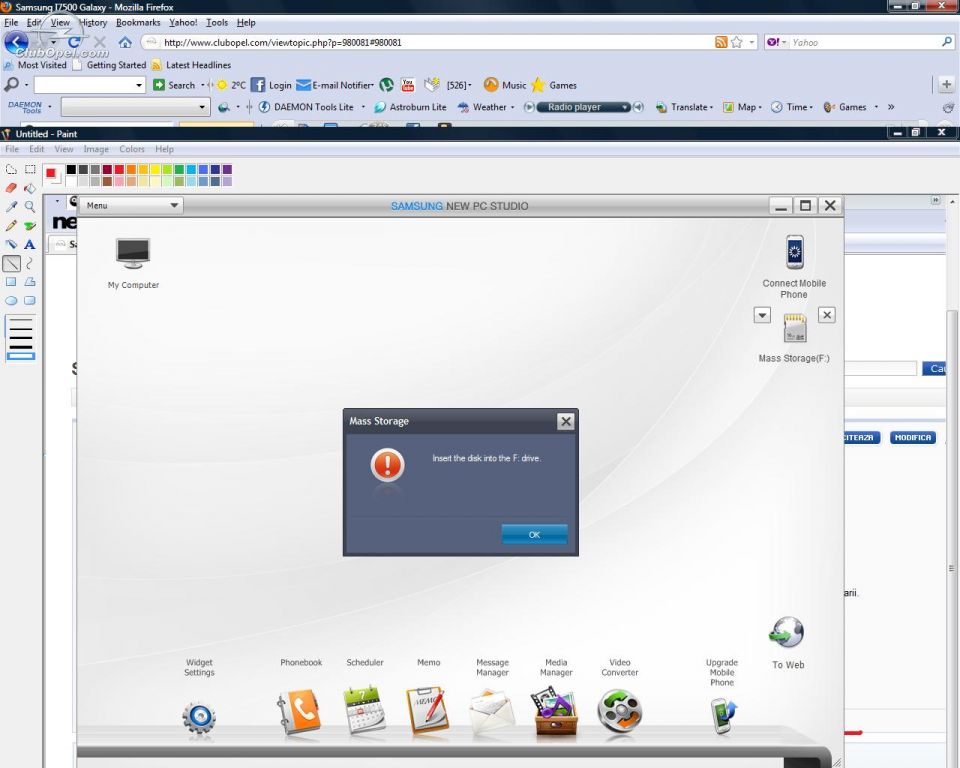
Task: Expand the Translate dropdown
Action: pos(711,107)
